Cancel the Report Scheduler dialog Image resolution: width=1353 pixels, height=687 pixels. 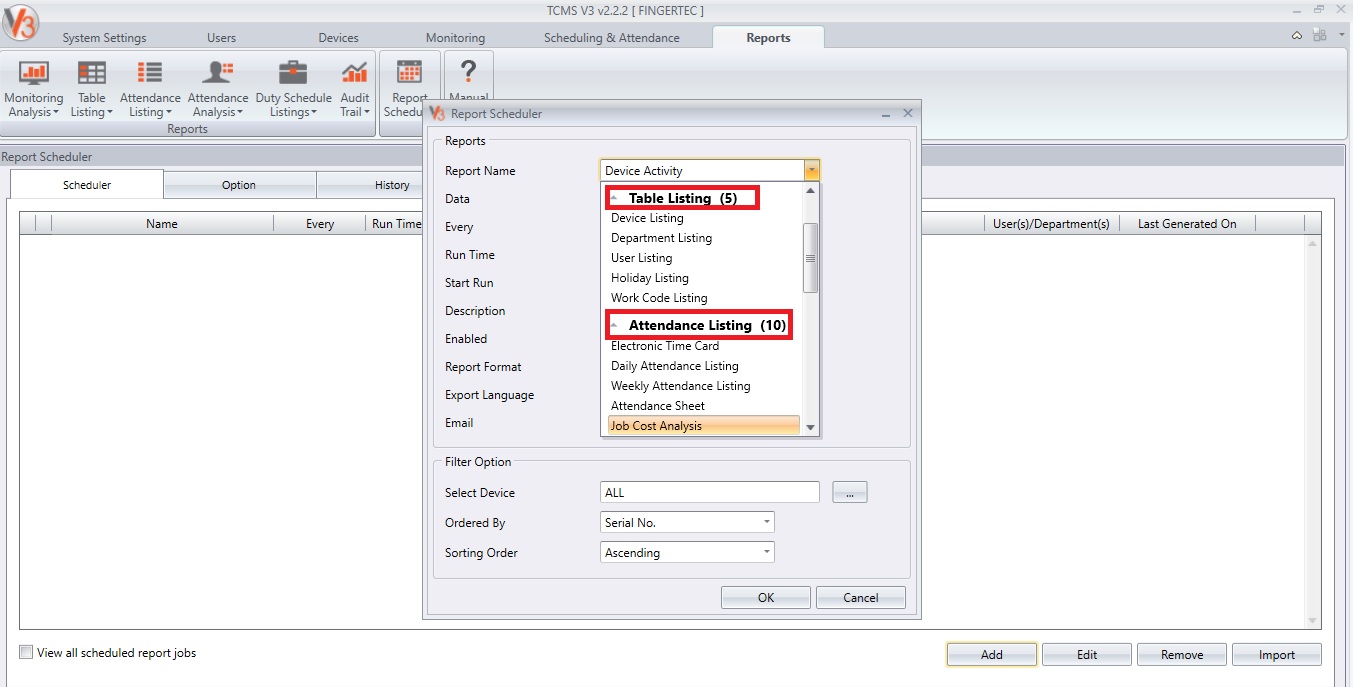pyautogui.click(x=860, y=597)
